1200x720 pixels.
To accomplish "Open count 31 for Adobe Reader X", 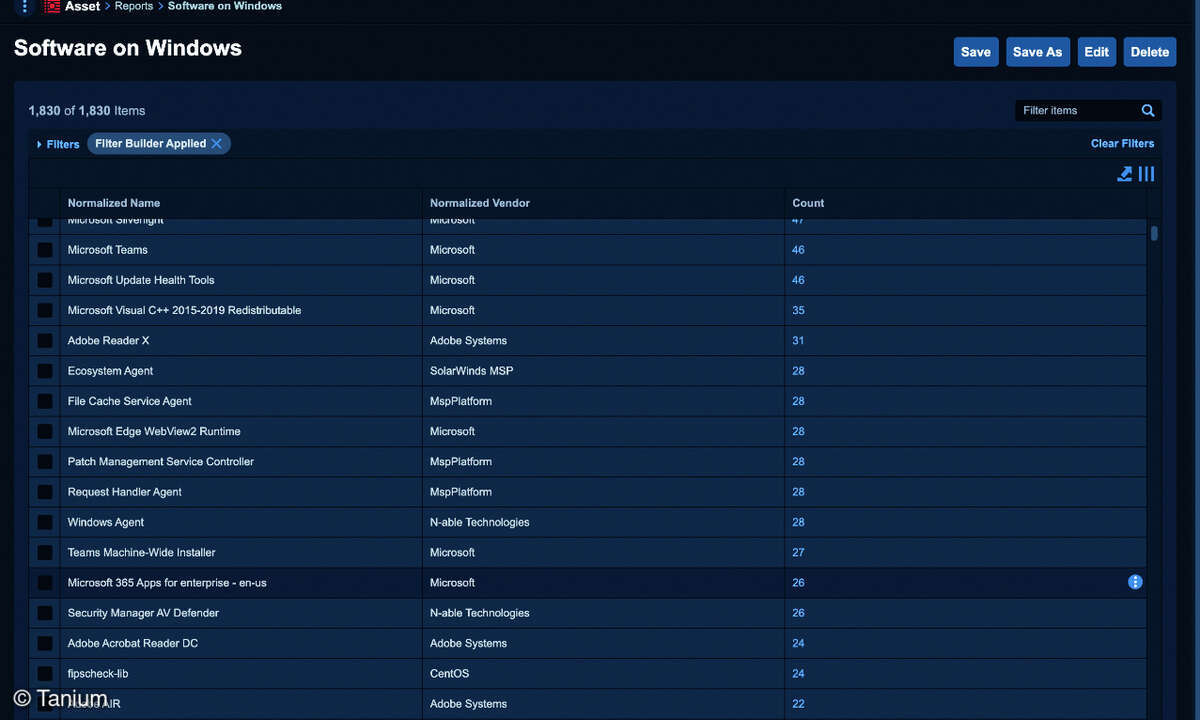I will click(798, 341).
